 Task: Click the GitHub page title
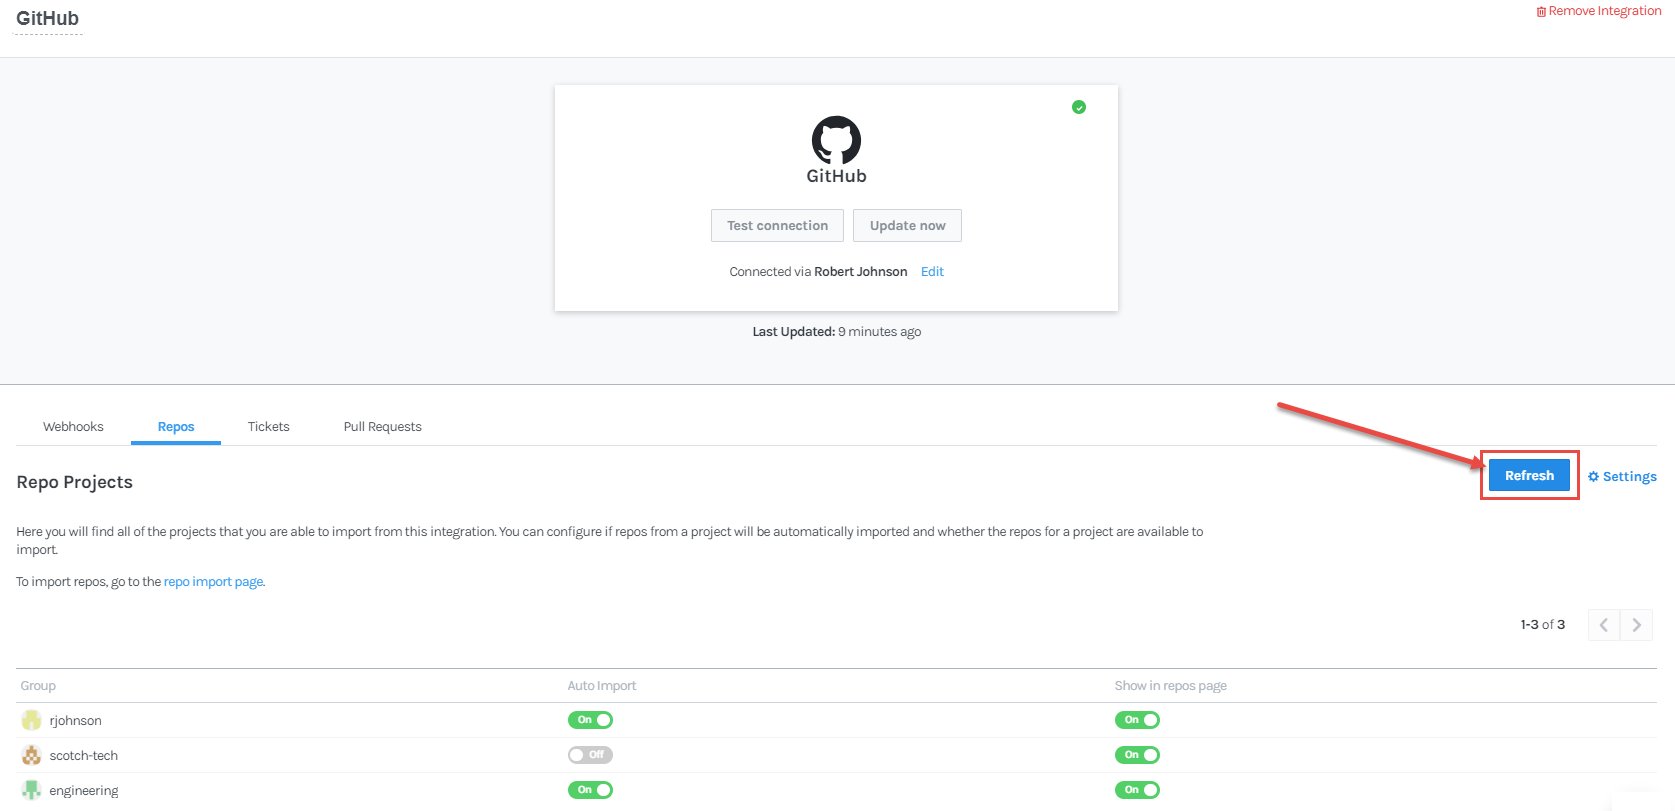point(47,19)
